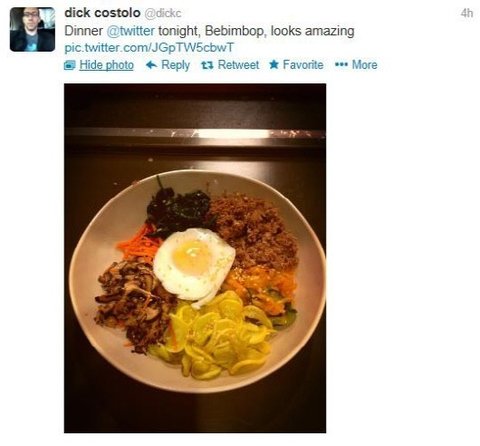
Task: Click the Retweet arrows icon
Action: 207,65
